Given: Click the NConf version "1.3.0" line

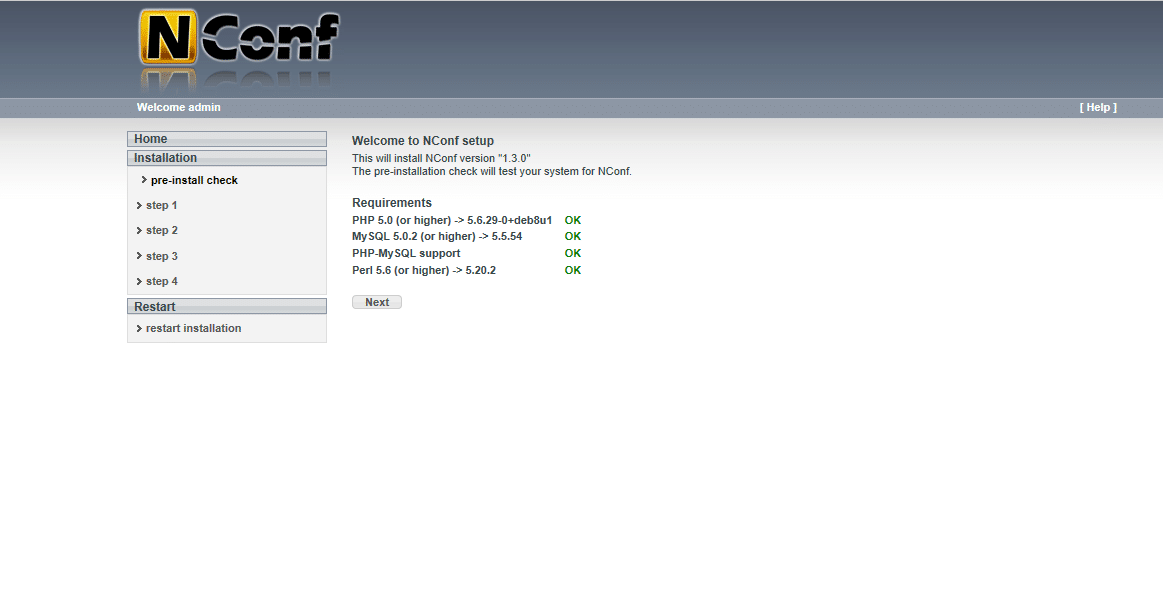Looking at the screenshot, I should pyautogui.click(x=441, y=159).
